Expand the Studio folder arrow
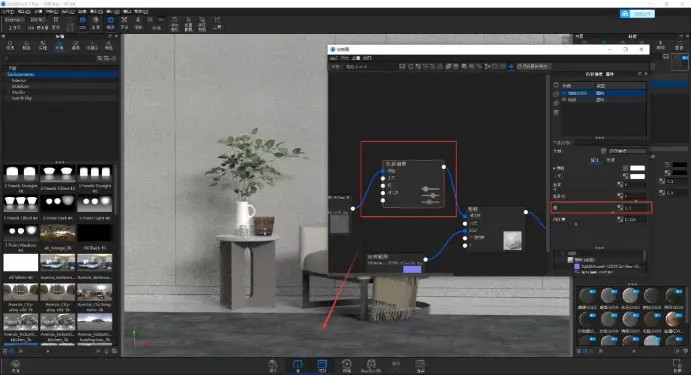The image size is (692, 375). click(x=9, y=92)
